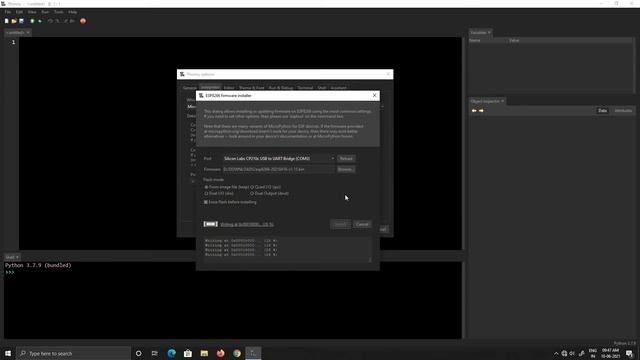Switch to Editor tab in Thonny options
The image size is (640, 360).
pos(229,88)
